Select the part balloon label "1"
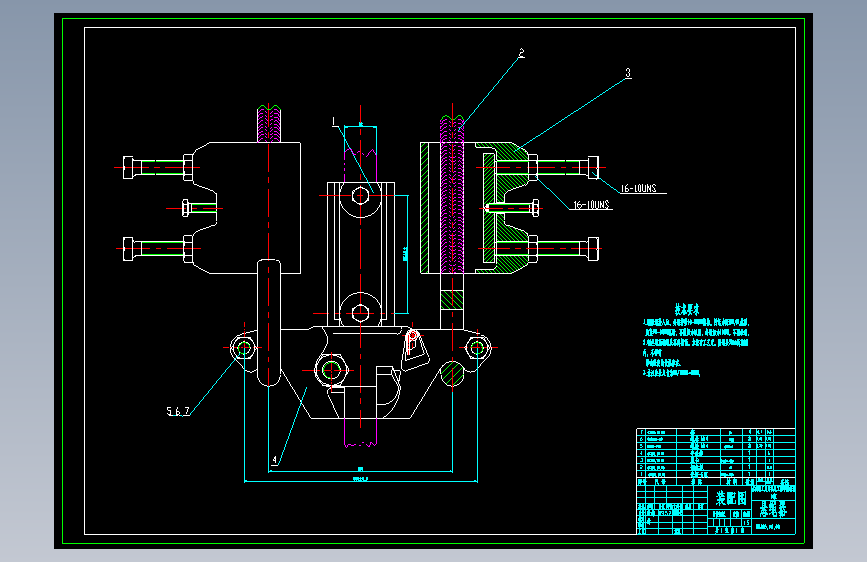Image resolution: width=867 pixels, height=562 pixels. coord(334,122)
